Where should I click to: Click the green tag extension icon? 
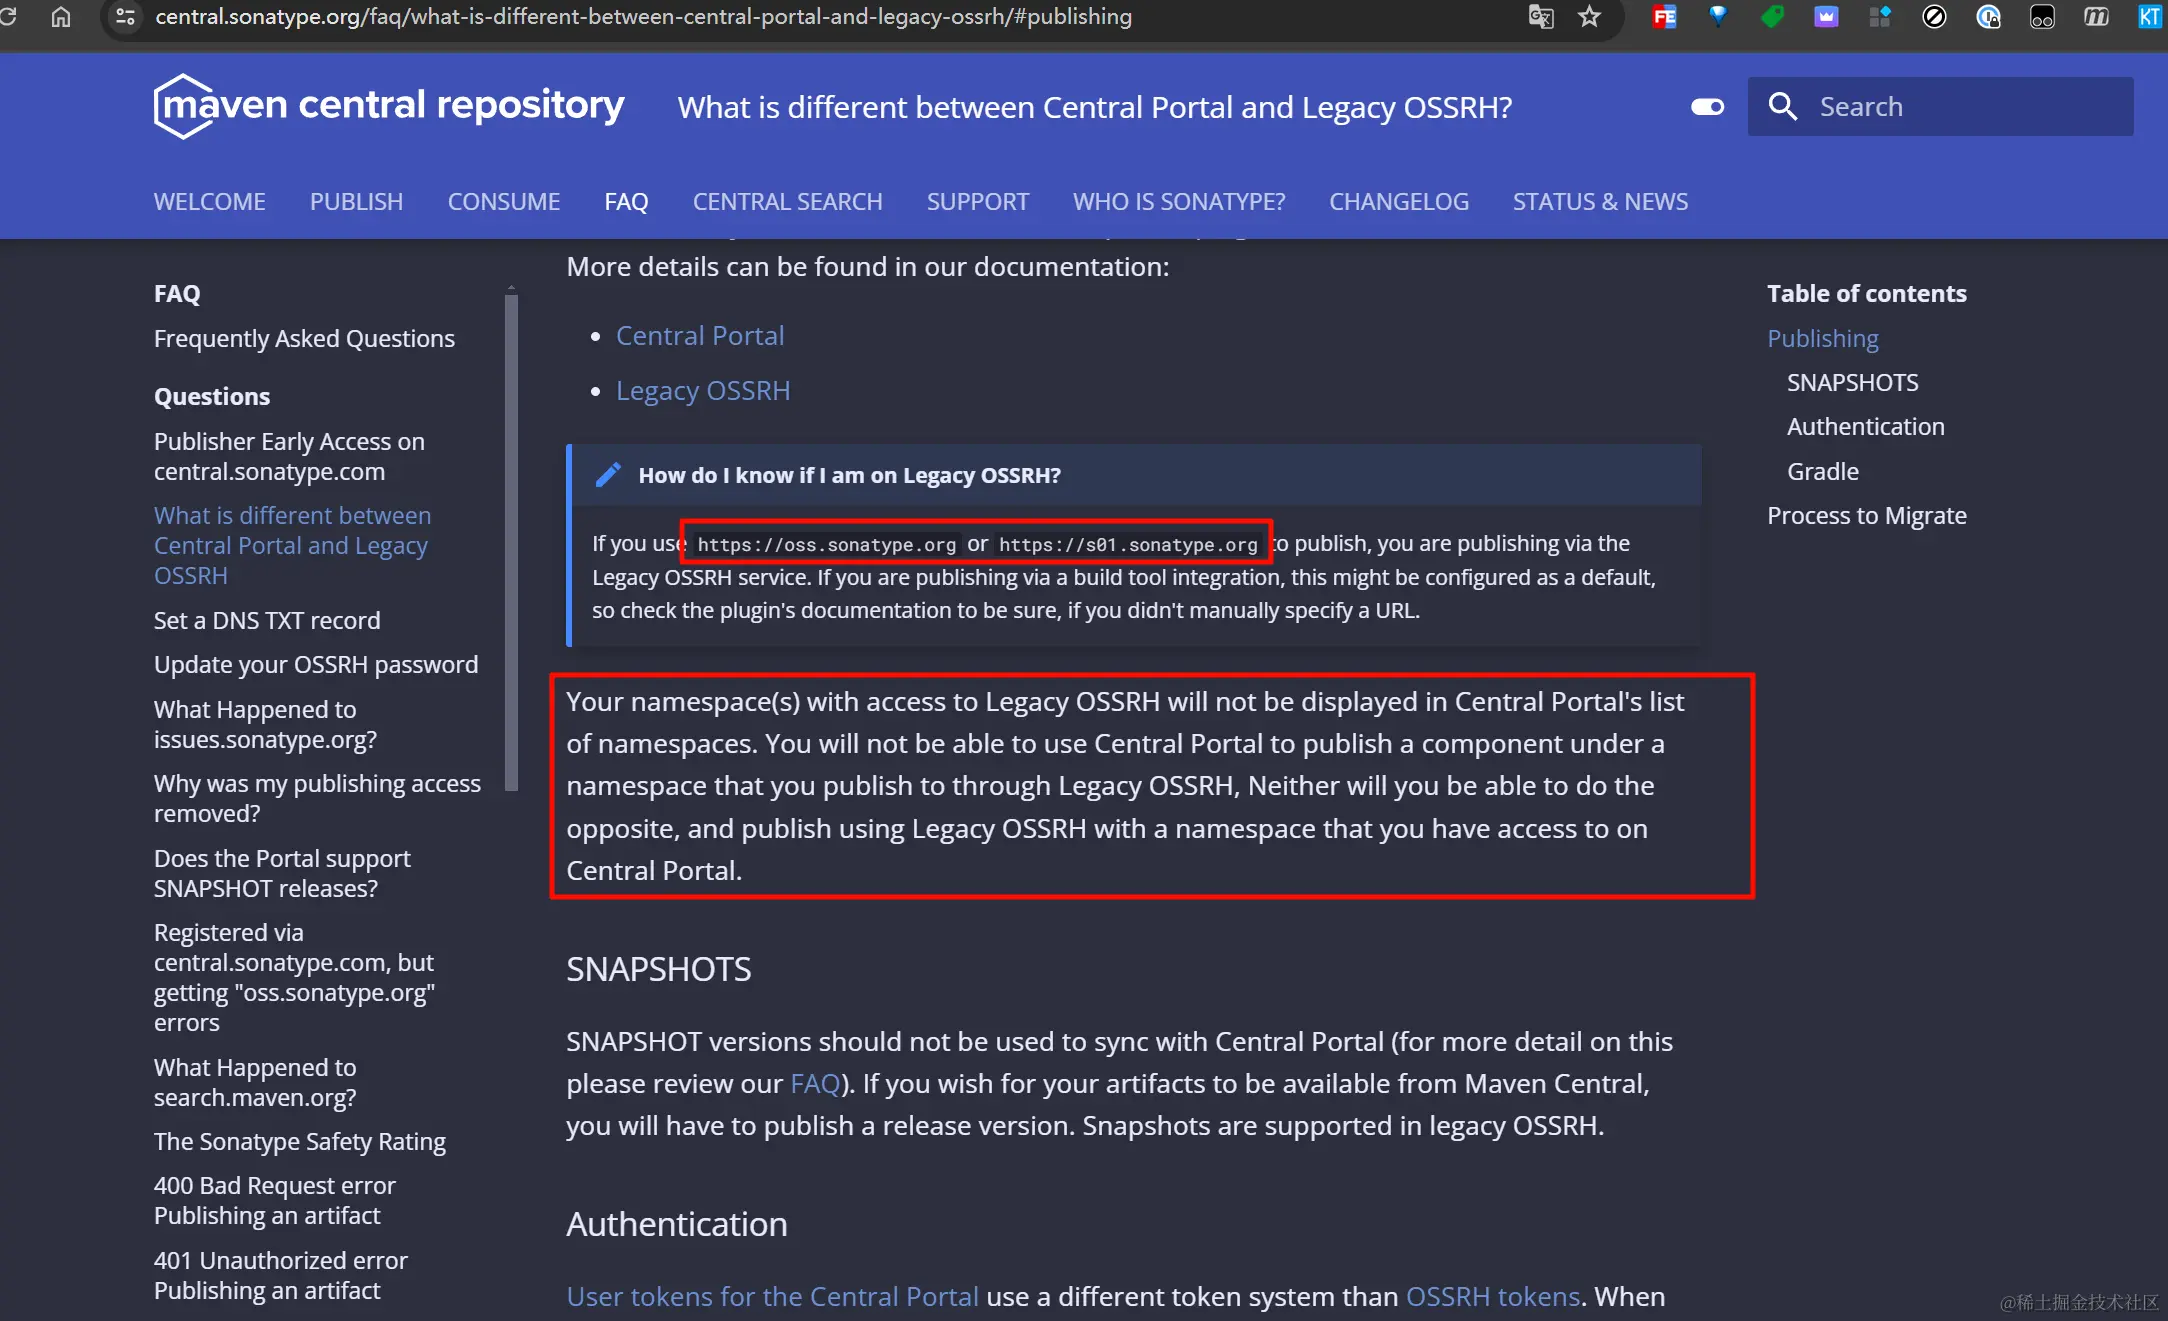pyautogui.click(x=1772, y=17)
